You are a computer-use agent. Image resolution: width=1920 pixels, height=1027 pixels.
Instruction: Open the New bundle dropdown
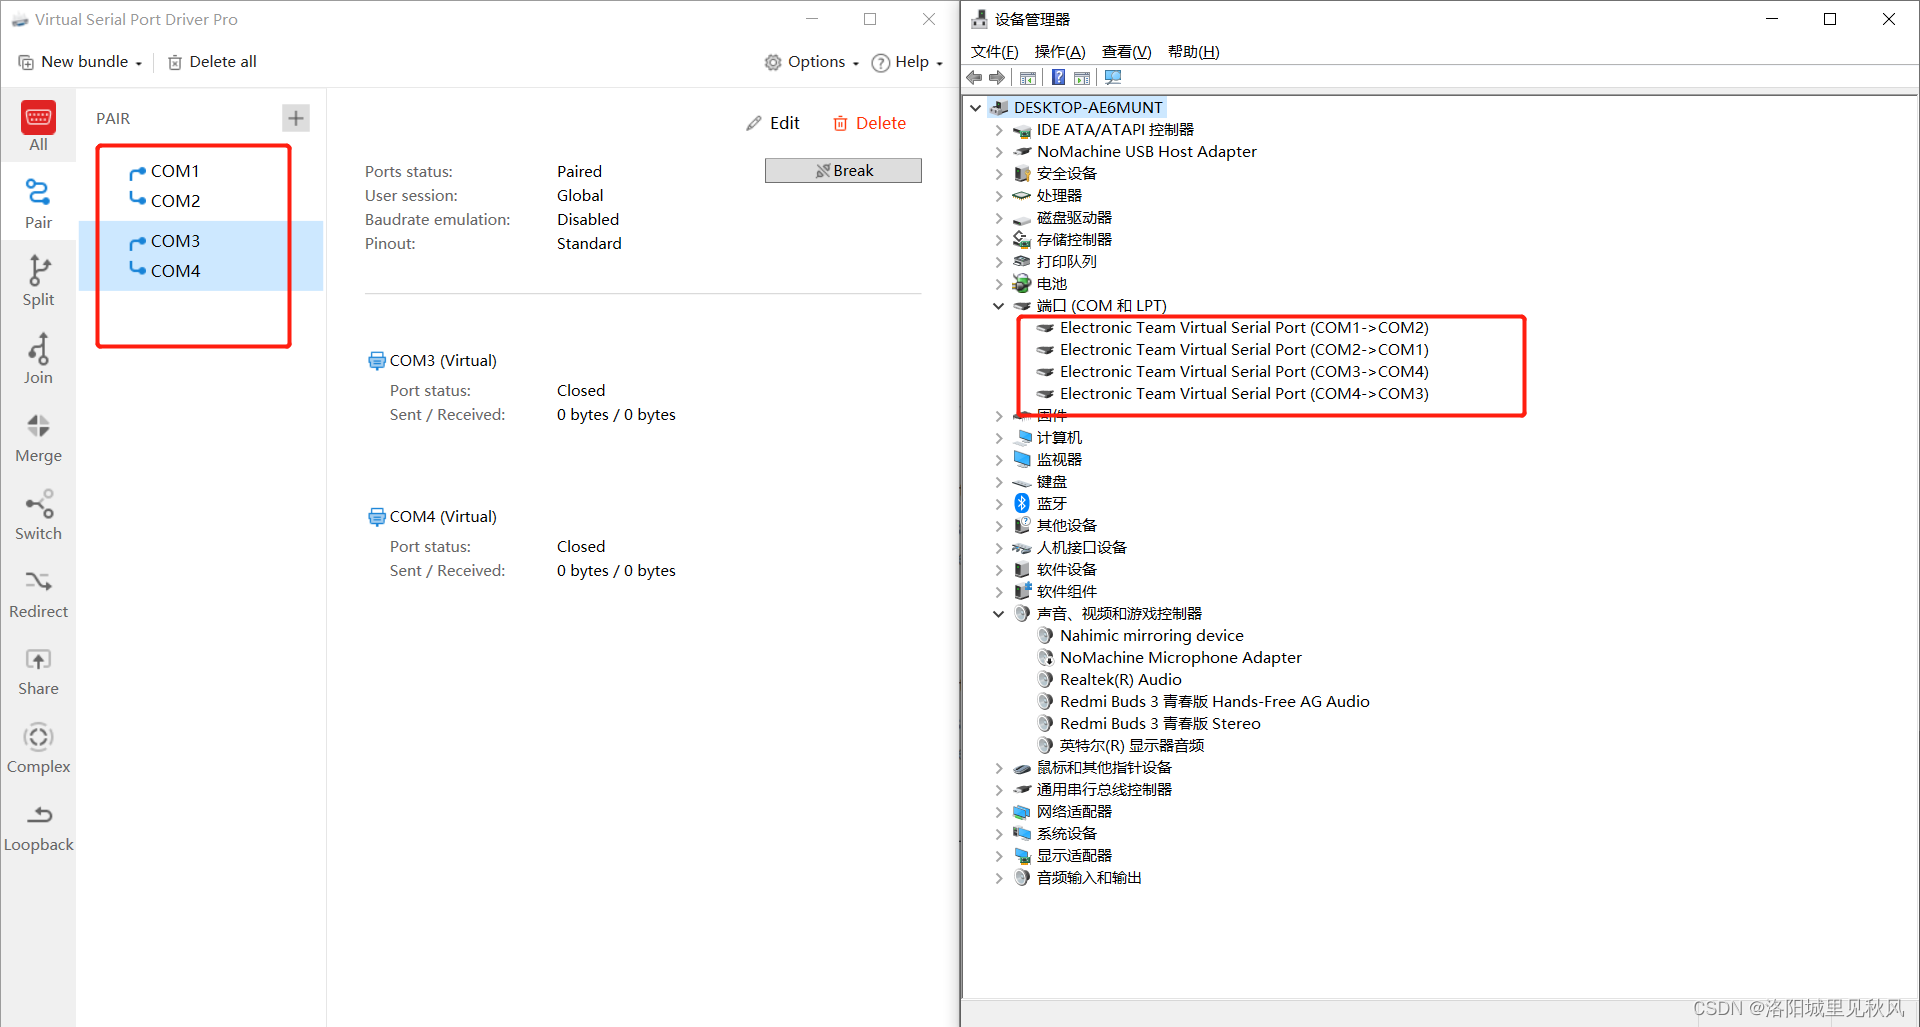(x=80, y=62)
